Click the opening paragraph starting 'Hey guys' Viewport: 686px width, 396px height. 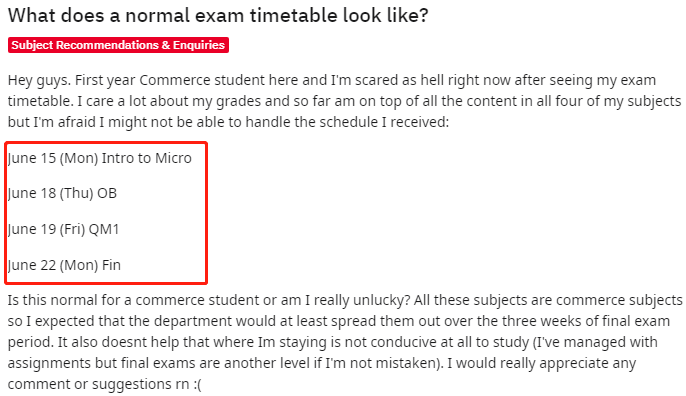(345, 101)
